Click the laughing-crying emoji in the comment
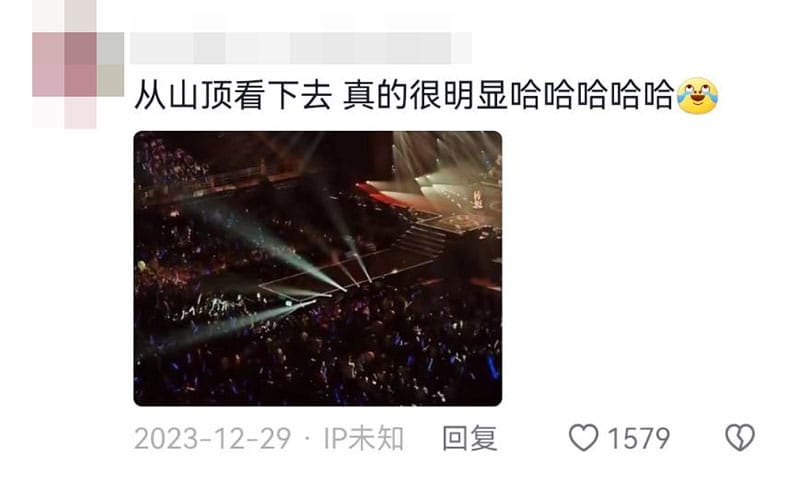This screenshot has width=800, height=479. (697, 95)
